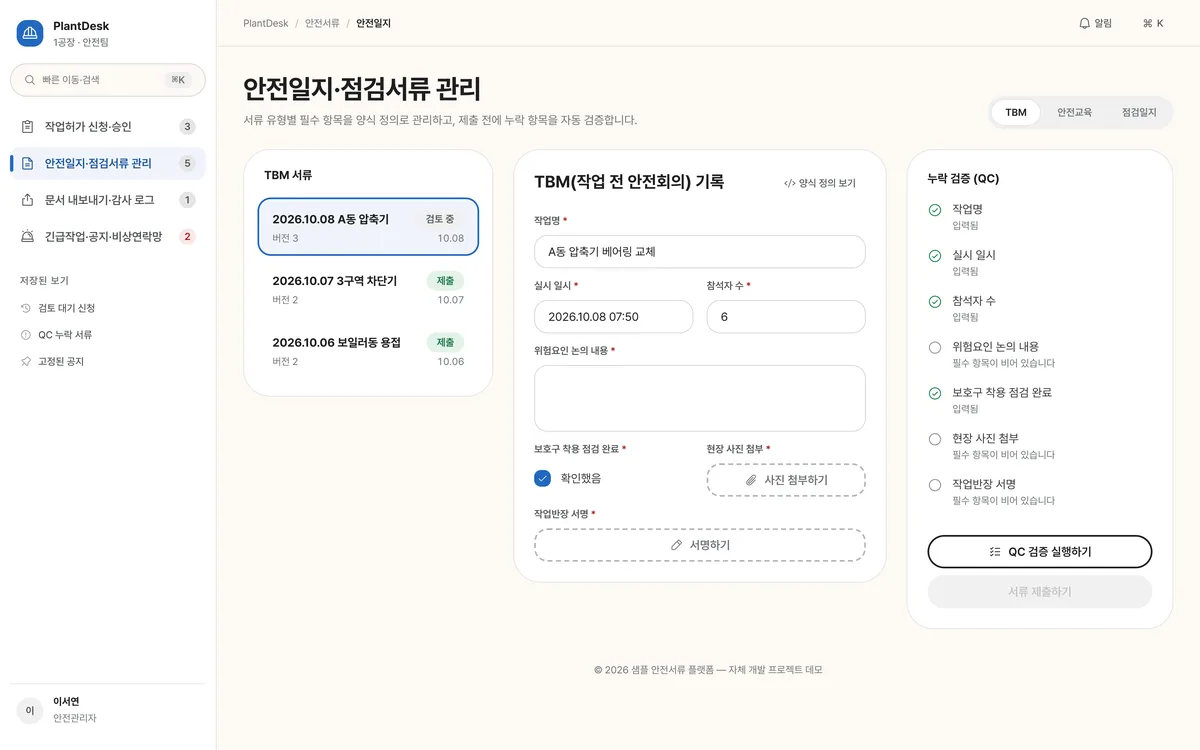Select the 2026.10.06 보일러동 용접 document

[368, 350]
